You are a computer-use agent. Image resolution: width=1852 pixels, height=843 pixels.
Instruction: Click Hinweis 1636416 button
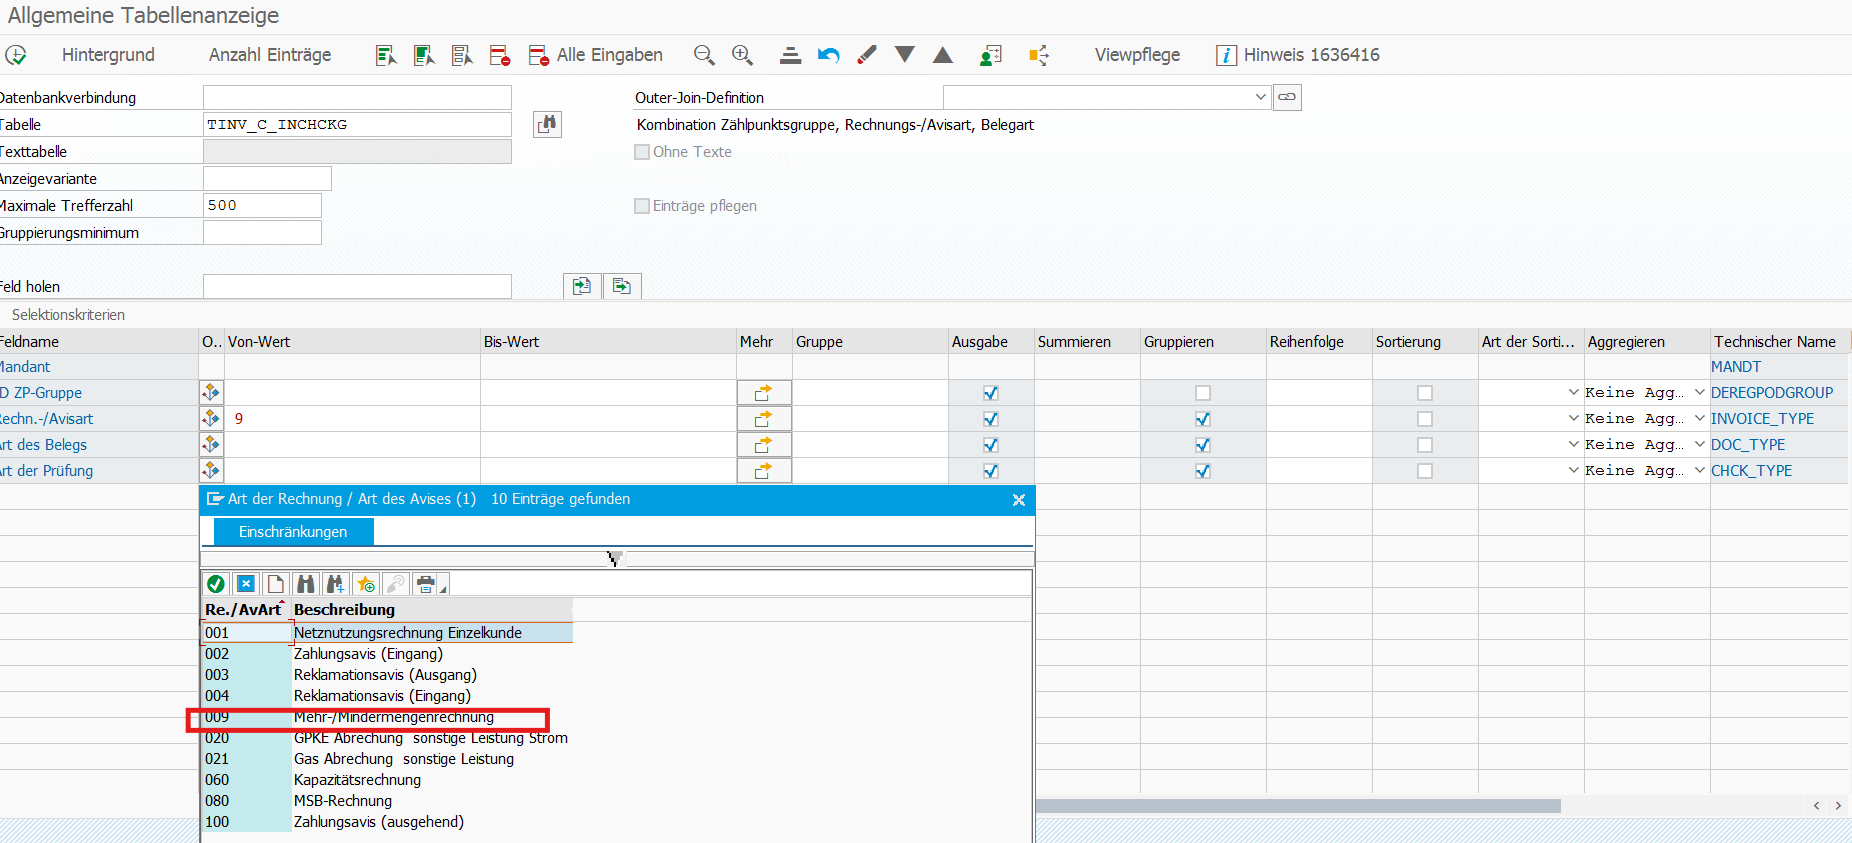(1298, 55)
